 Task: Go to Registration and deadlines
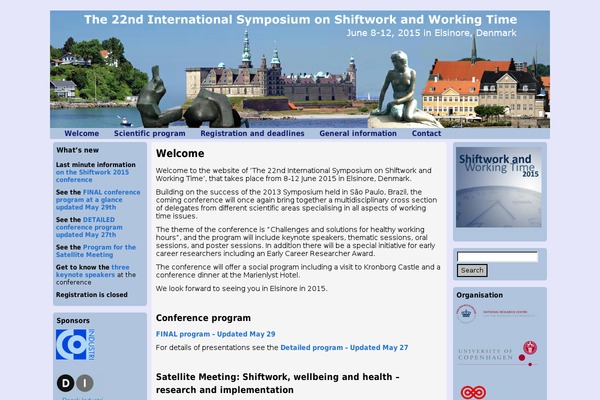point(252,133)
